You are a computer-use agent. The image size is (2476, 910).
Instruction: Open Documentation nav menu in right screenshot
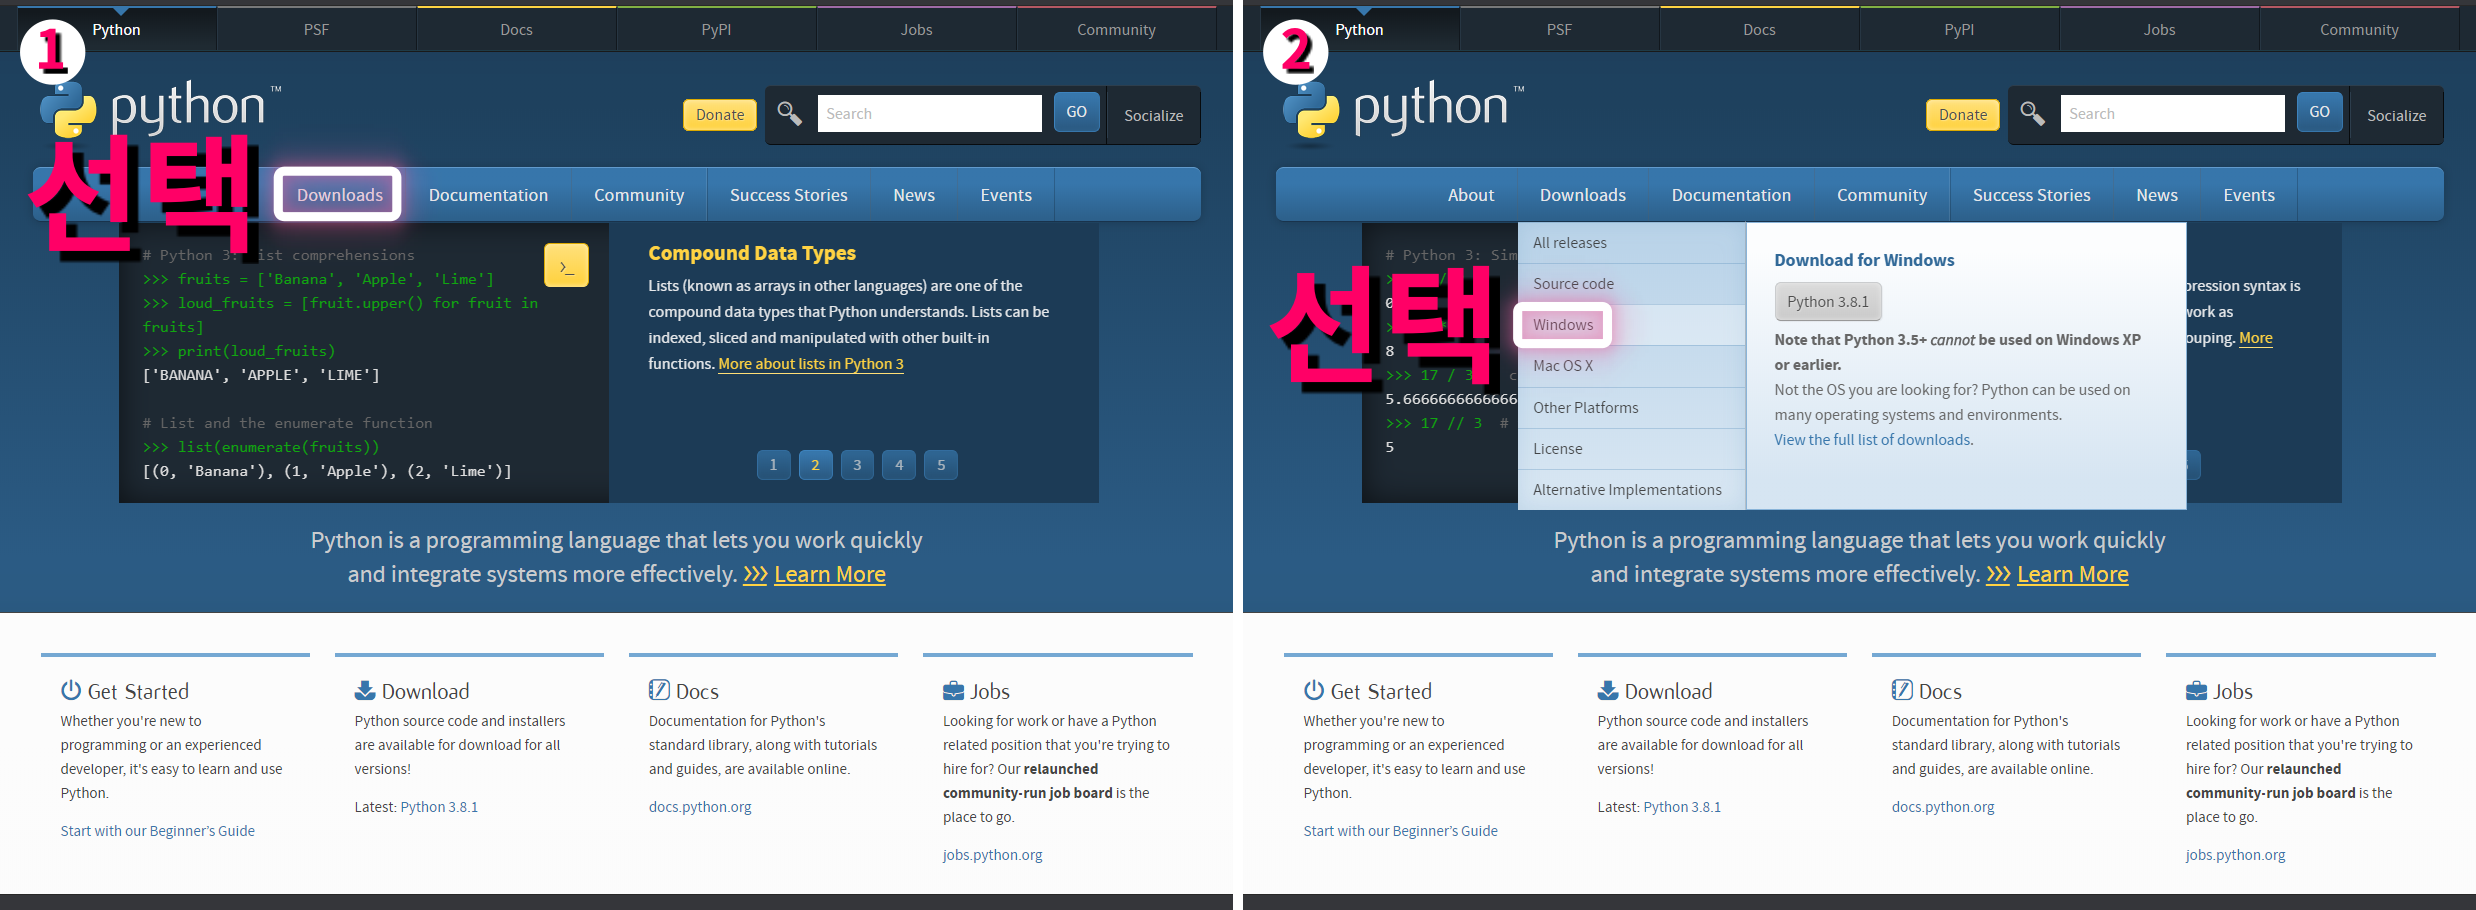pyautogui.click(x=1731, y=195)
